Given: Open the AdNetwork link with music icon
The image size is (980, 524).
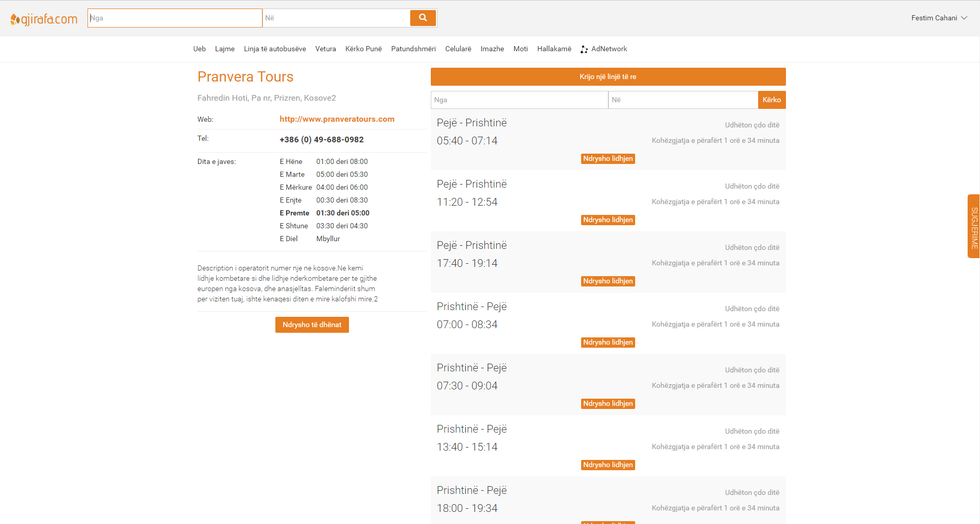Looking at the screenshot, I should pos(603,49).
